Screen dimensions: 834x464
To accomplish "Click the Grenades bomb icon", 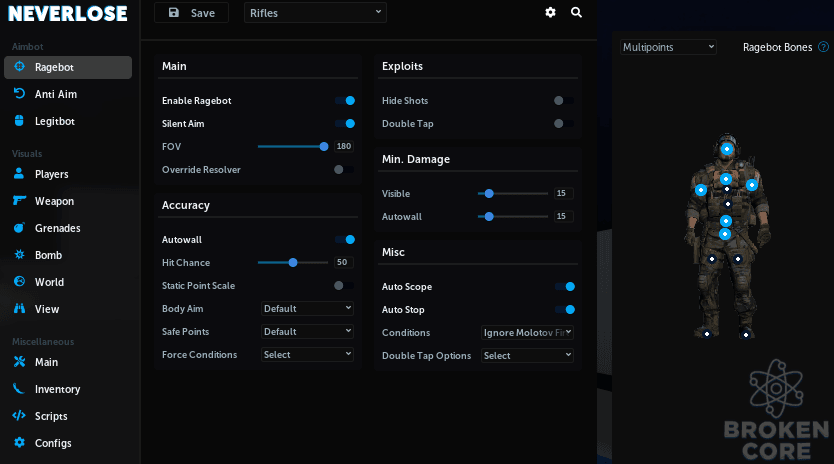I will point(19,228).
